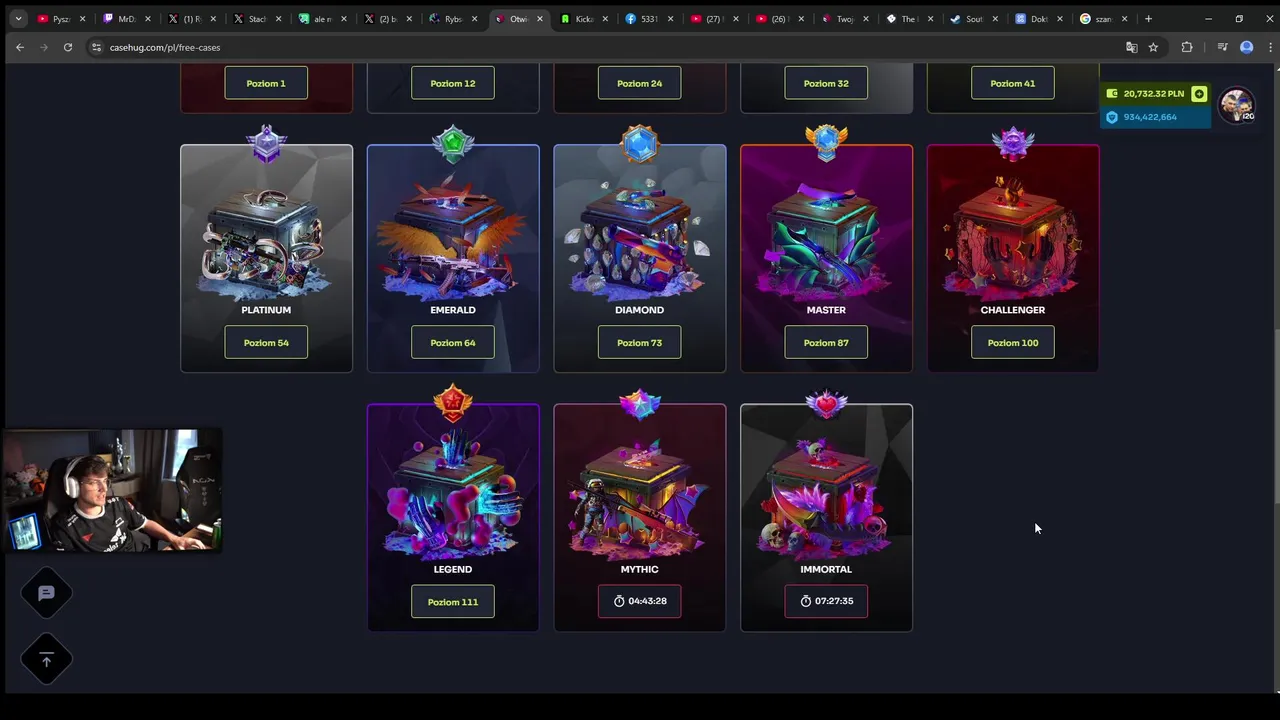
Task: Open the user profile avatar
Action: [x=1237, y=105]
